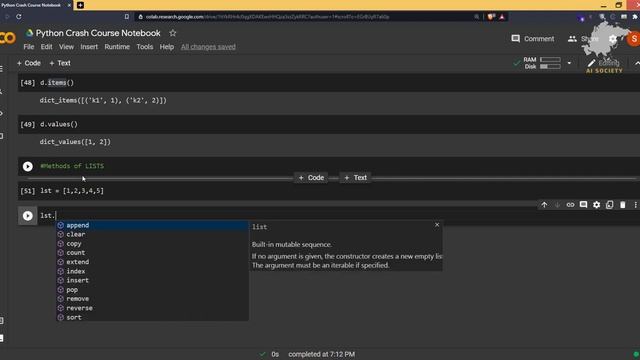Star the Python Crash Course Notebook
This screenshot has height=360, width=640.
pos(173,33)
